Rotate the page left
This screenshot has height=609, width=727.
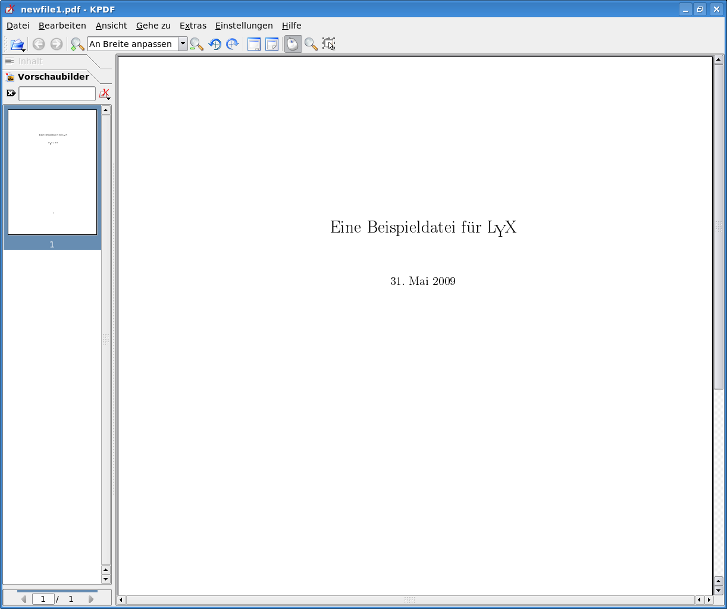tap(215, 44)
